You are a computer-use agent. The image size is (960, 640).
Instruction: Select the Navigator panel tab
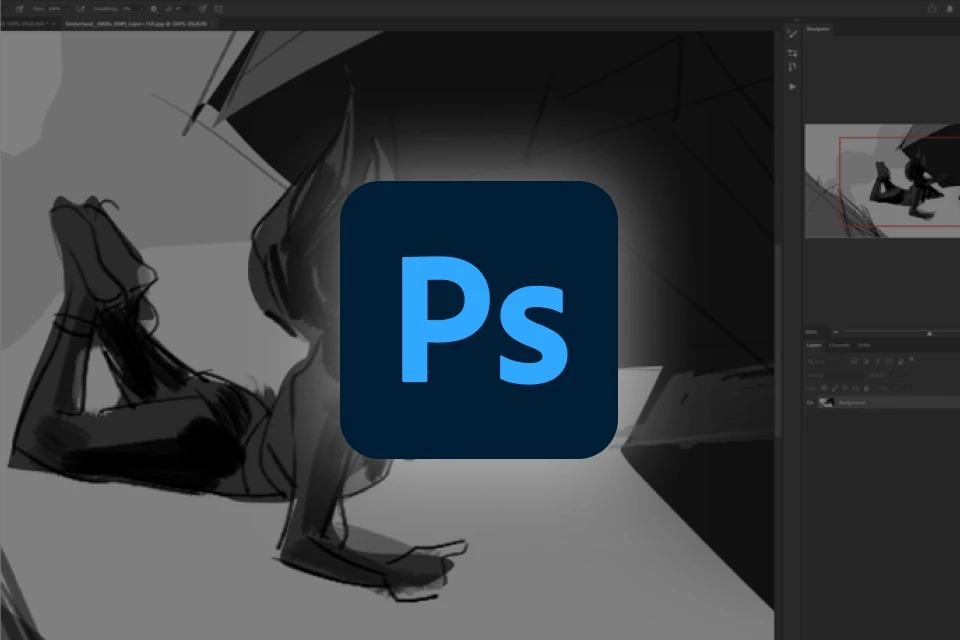pos(818,29)
